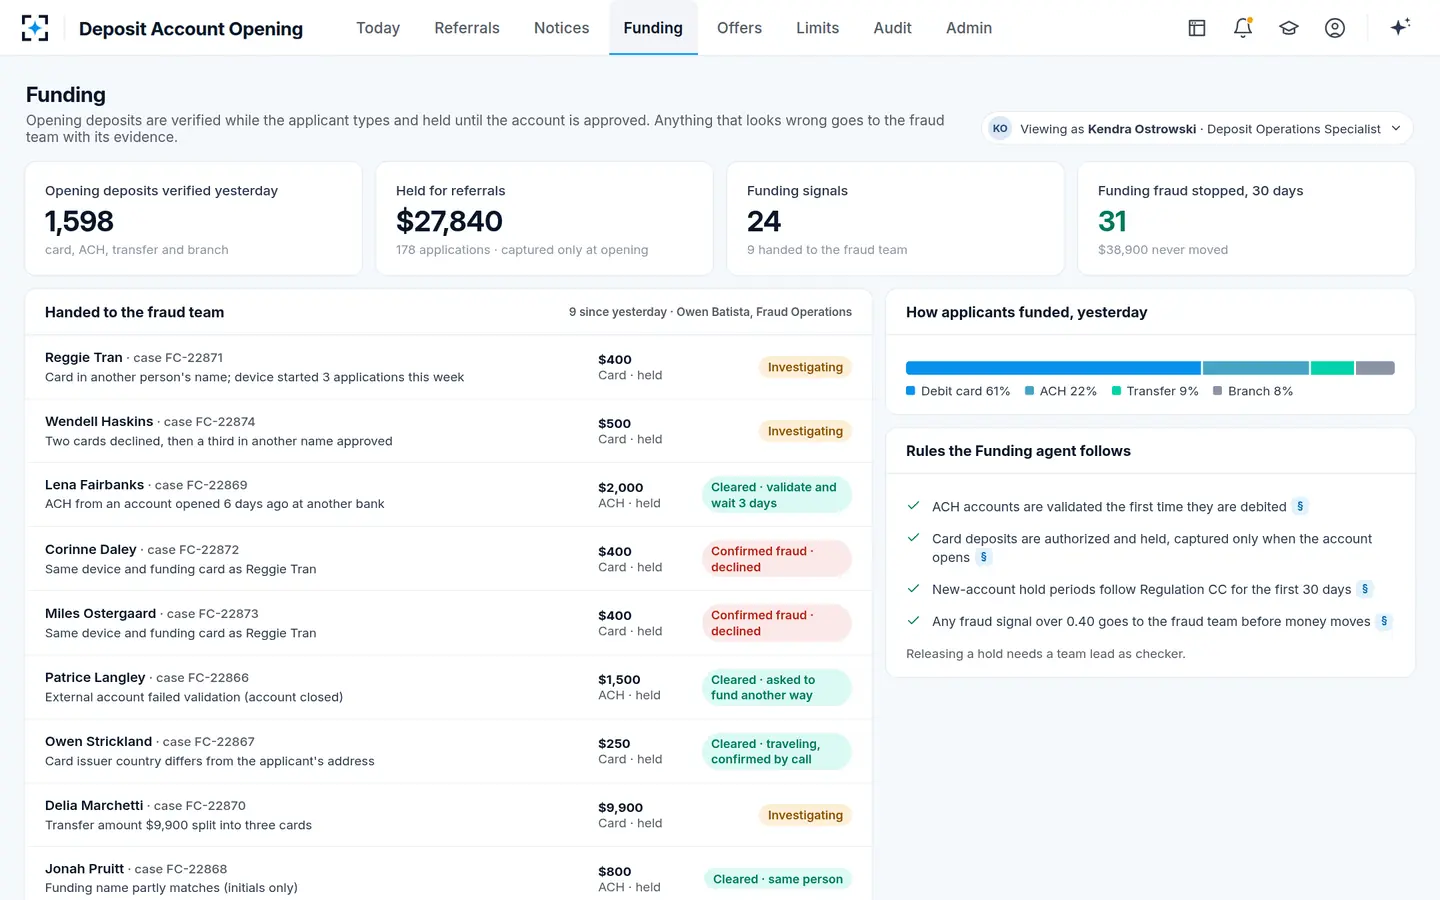The width and height of the screenshot is (1440, 900).
Task: Open section reference beside fraud signal rule
Action: tap(1384, 621)
